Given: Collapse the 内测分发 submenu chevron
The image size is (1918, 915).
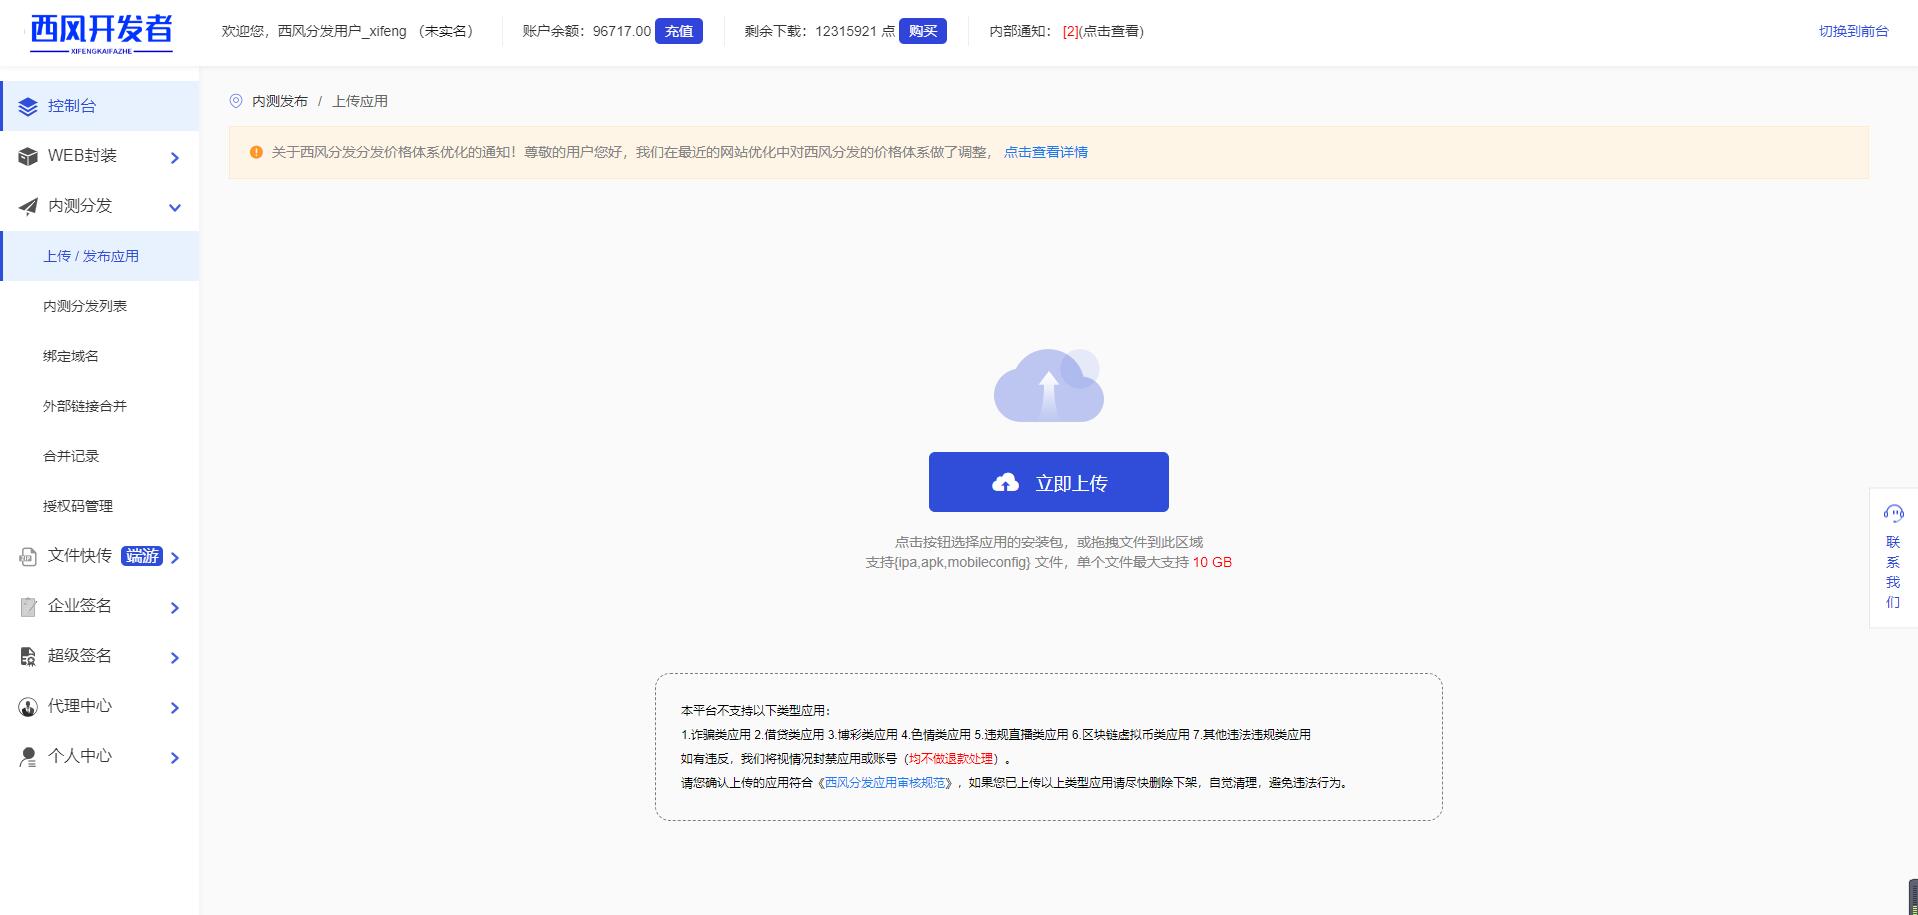Looking at the screenshot, I should (x=175, y=208).
